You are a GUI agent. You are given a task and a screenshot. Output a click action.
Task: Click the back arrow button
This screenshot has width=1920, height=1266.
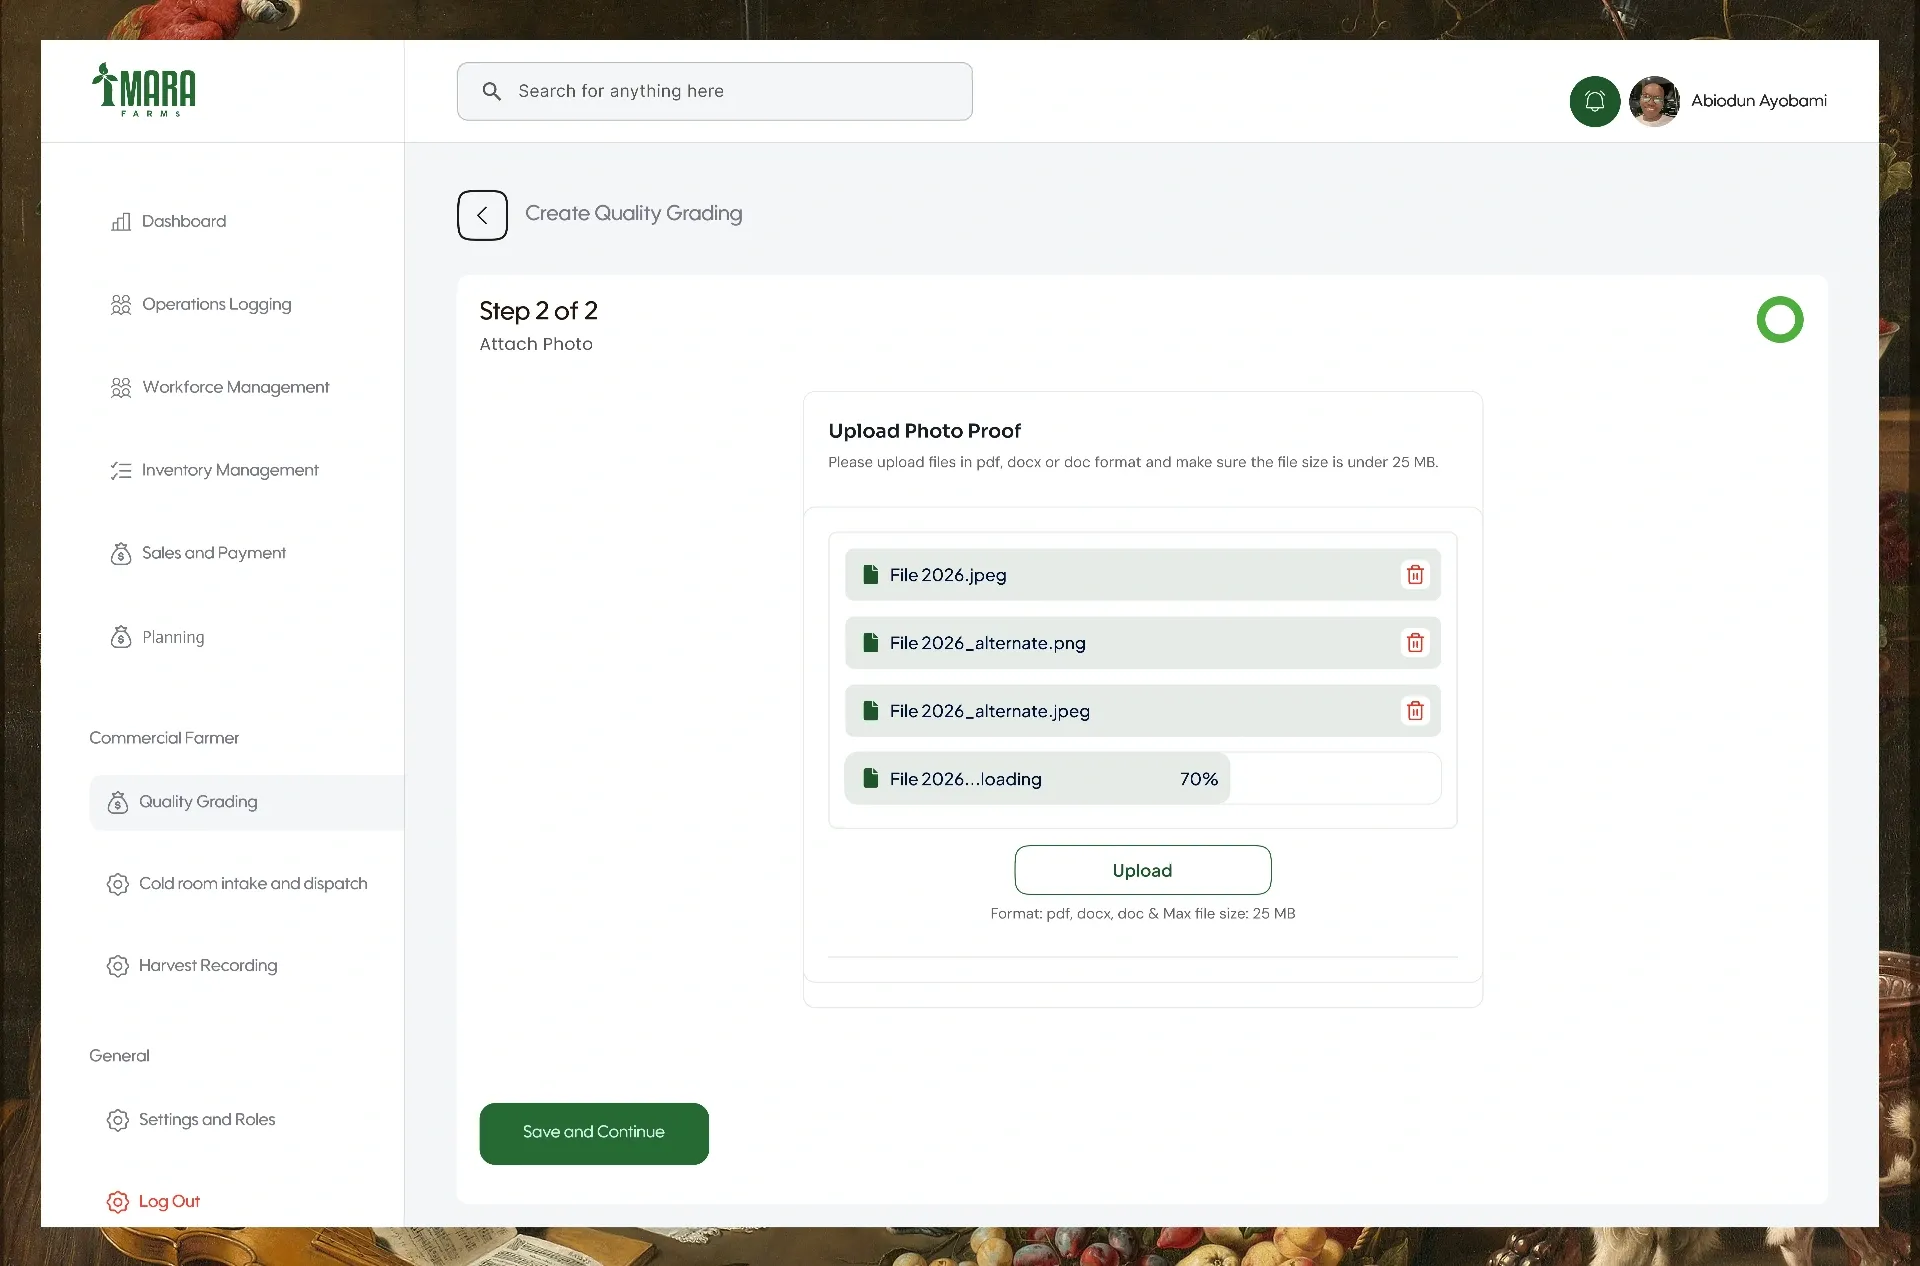[482, 215]
